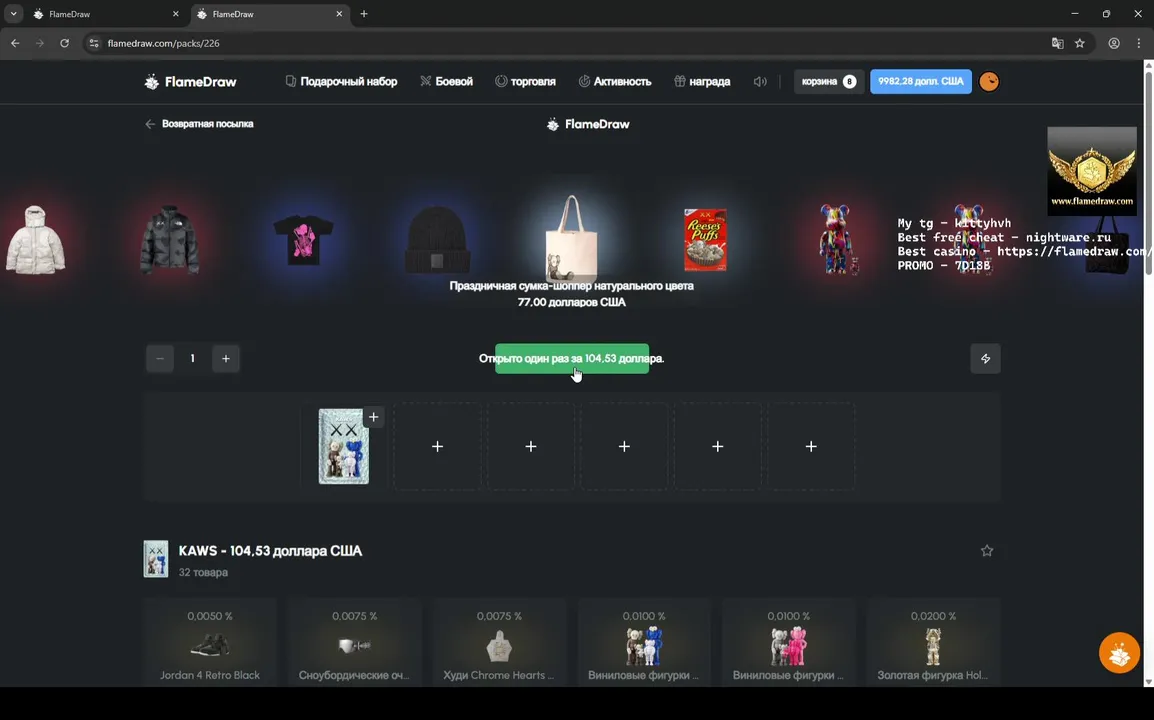
Task: Select the KAWS pack slot thumbnail
Action: tap(344, 447)
